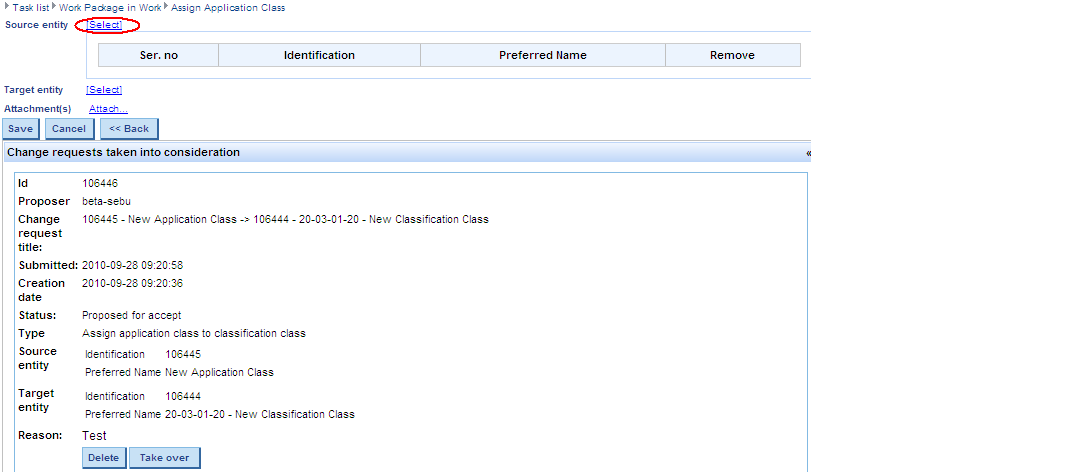Open the Attach... link for attachments
Image resolution: width=1087 pixels, height=472 pixels.
(x=108, y=109)
